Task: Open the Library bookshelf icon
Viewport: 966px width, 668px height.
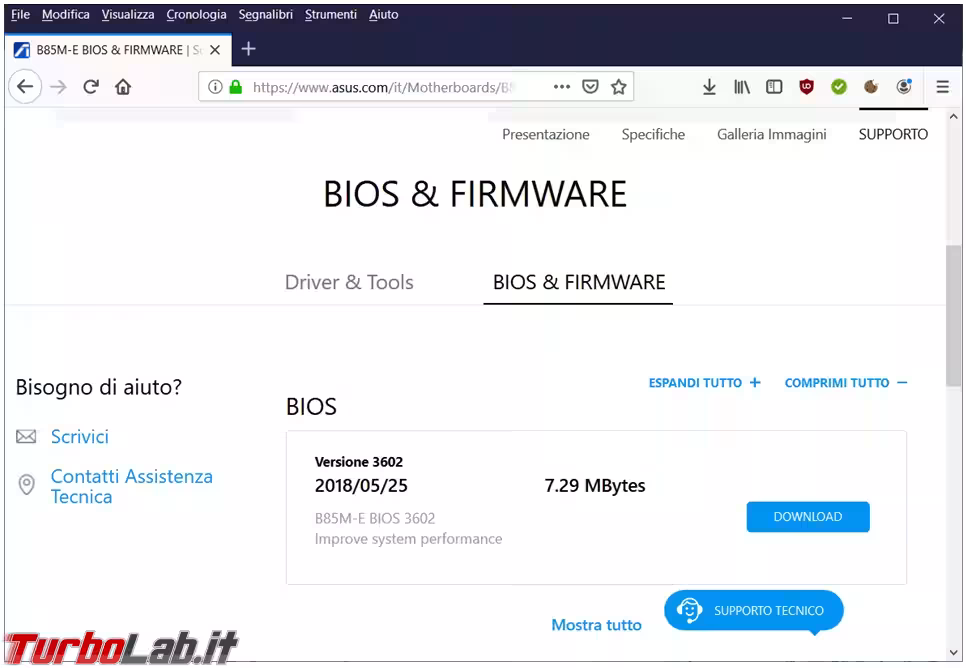Action: (x=741, y=87)
